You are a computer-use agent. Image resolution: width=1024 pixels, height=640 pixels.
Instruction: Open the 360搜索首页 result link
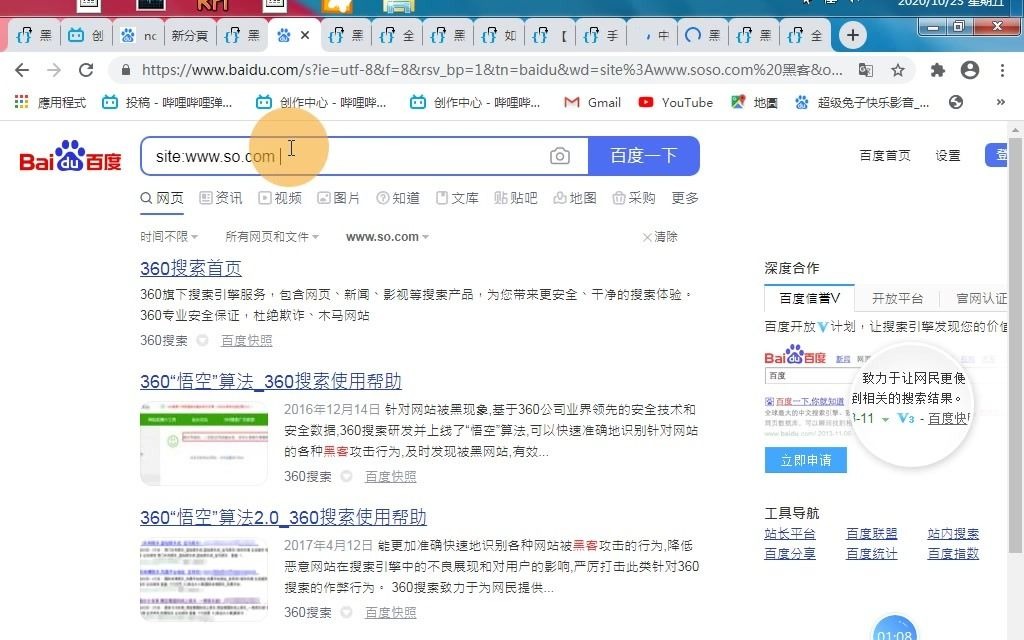190,268
